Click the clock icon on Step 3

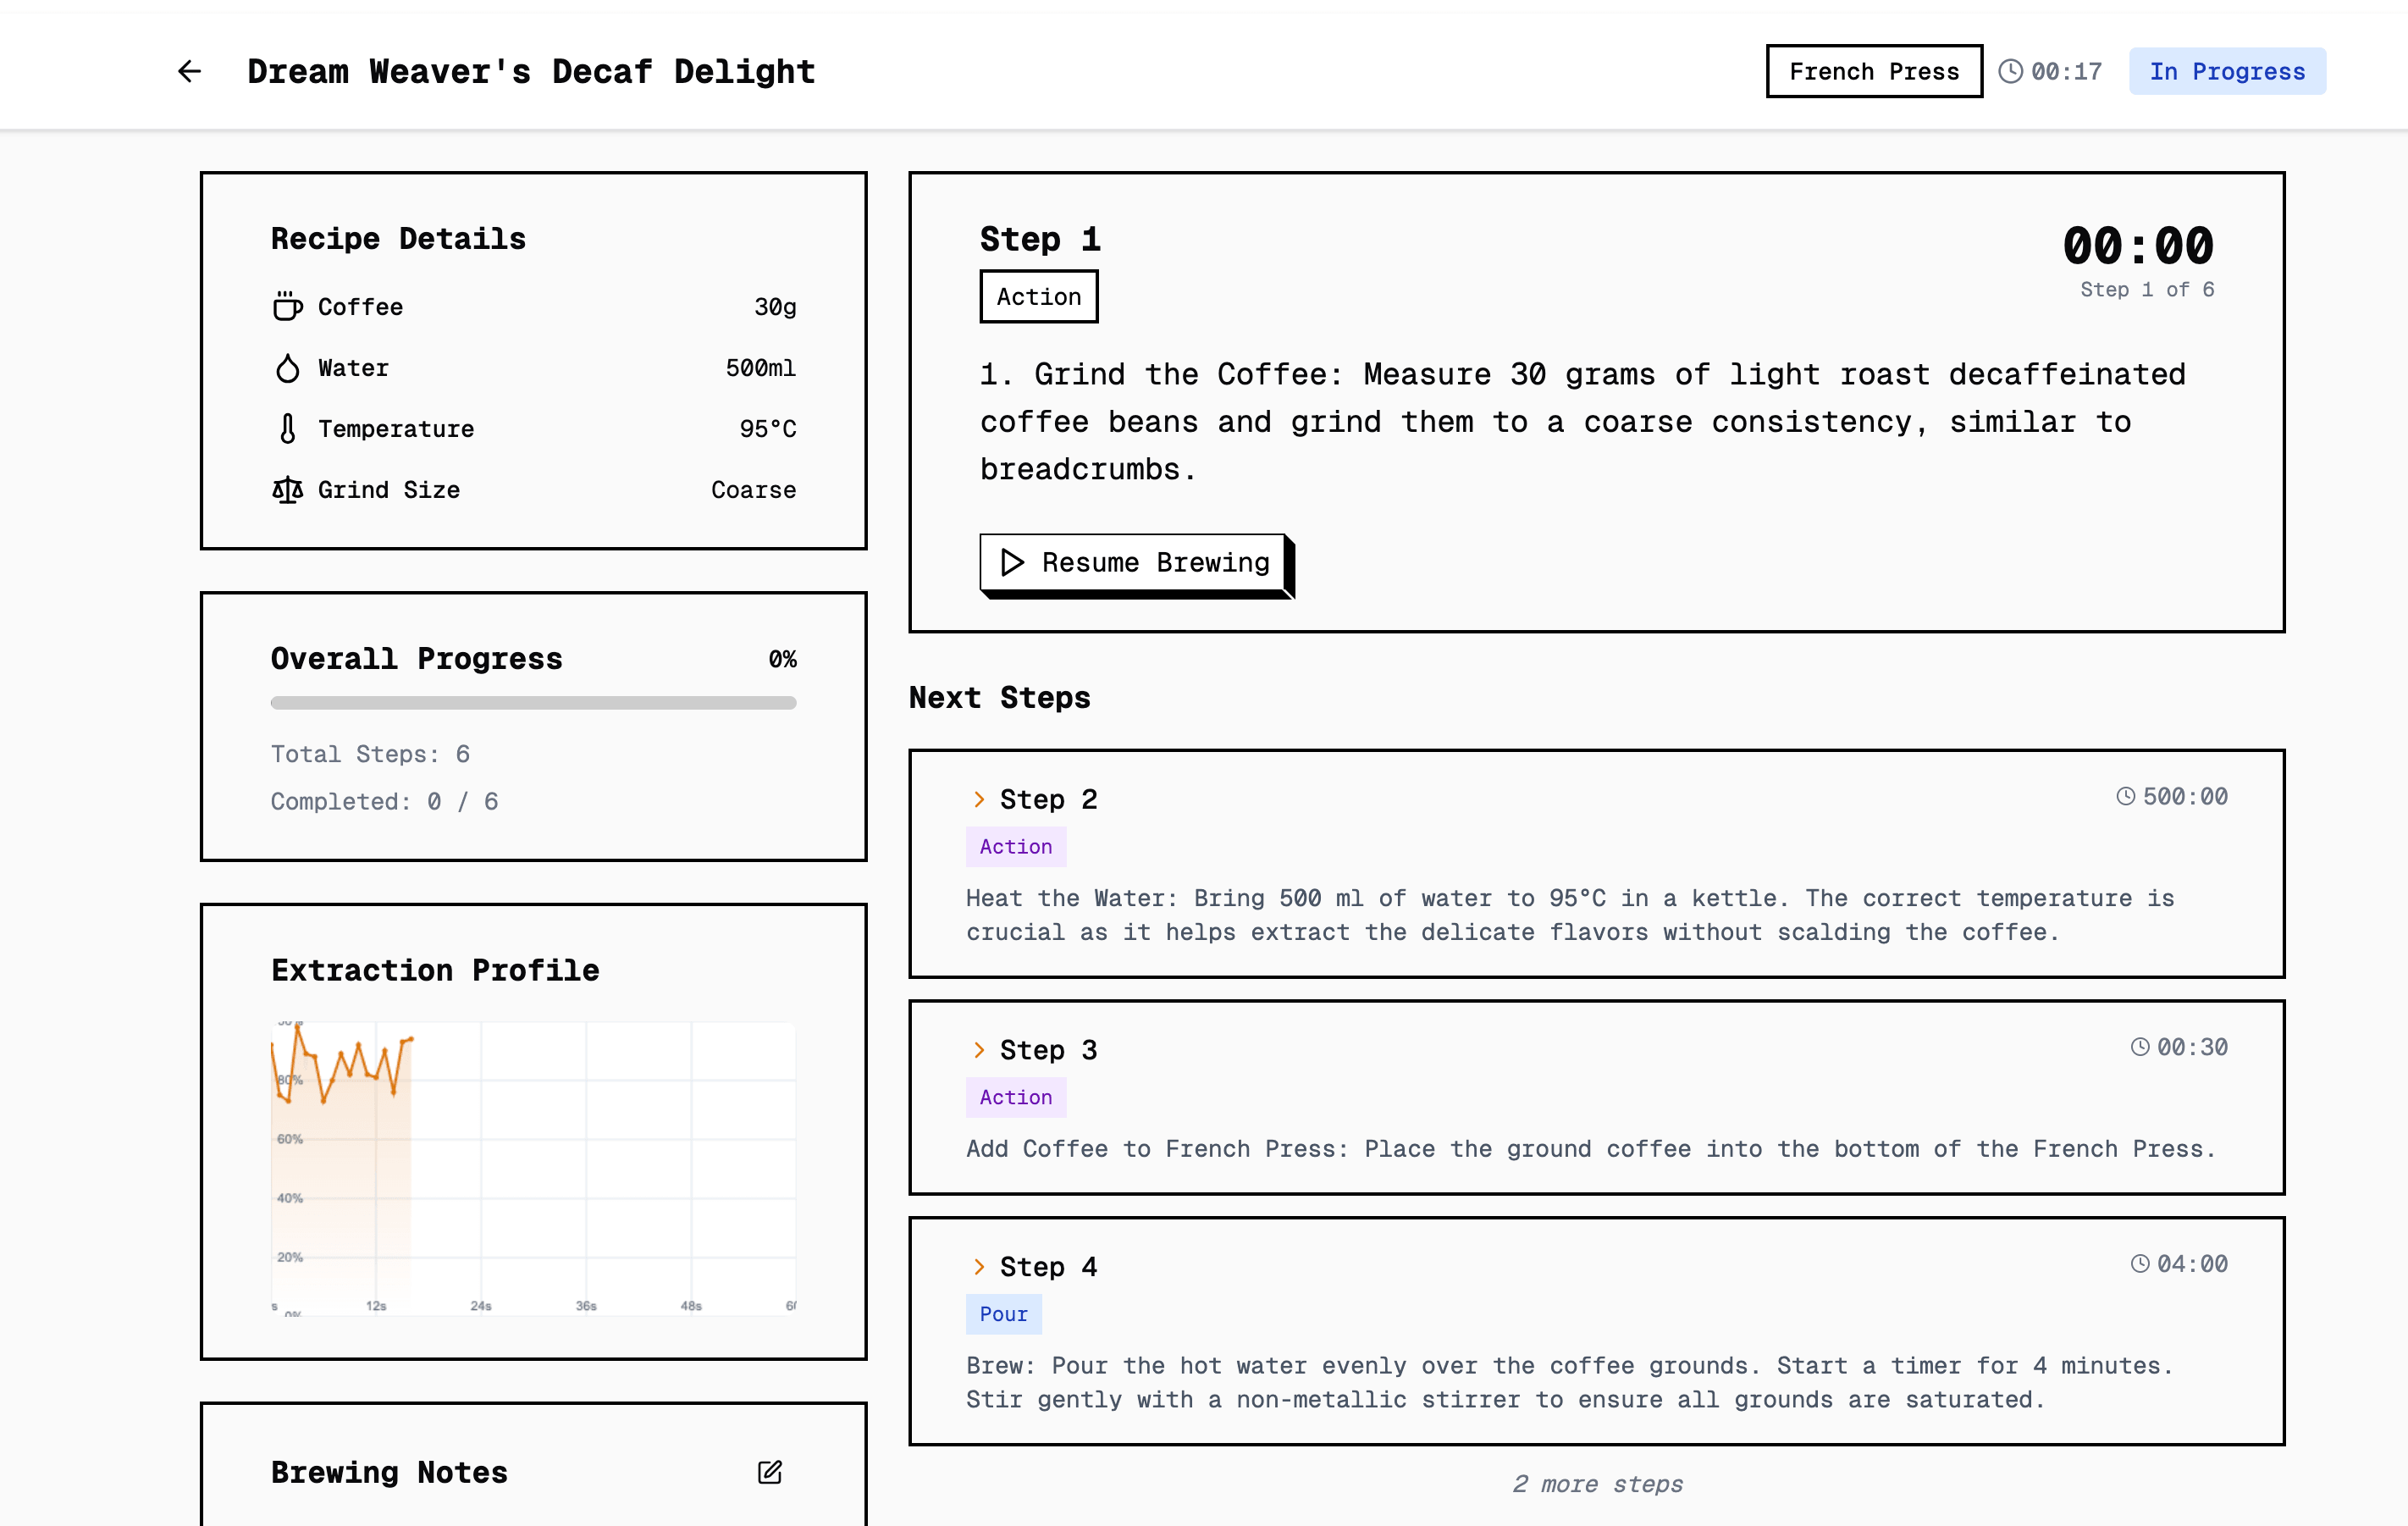click(x=2140, y=1047)
